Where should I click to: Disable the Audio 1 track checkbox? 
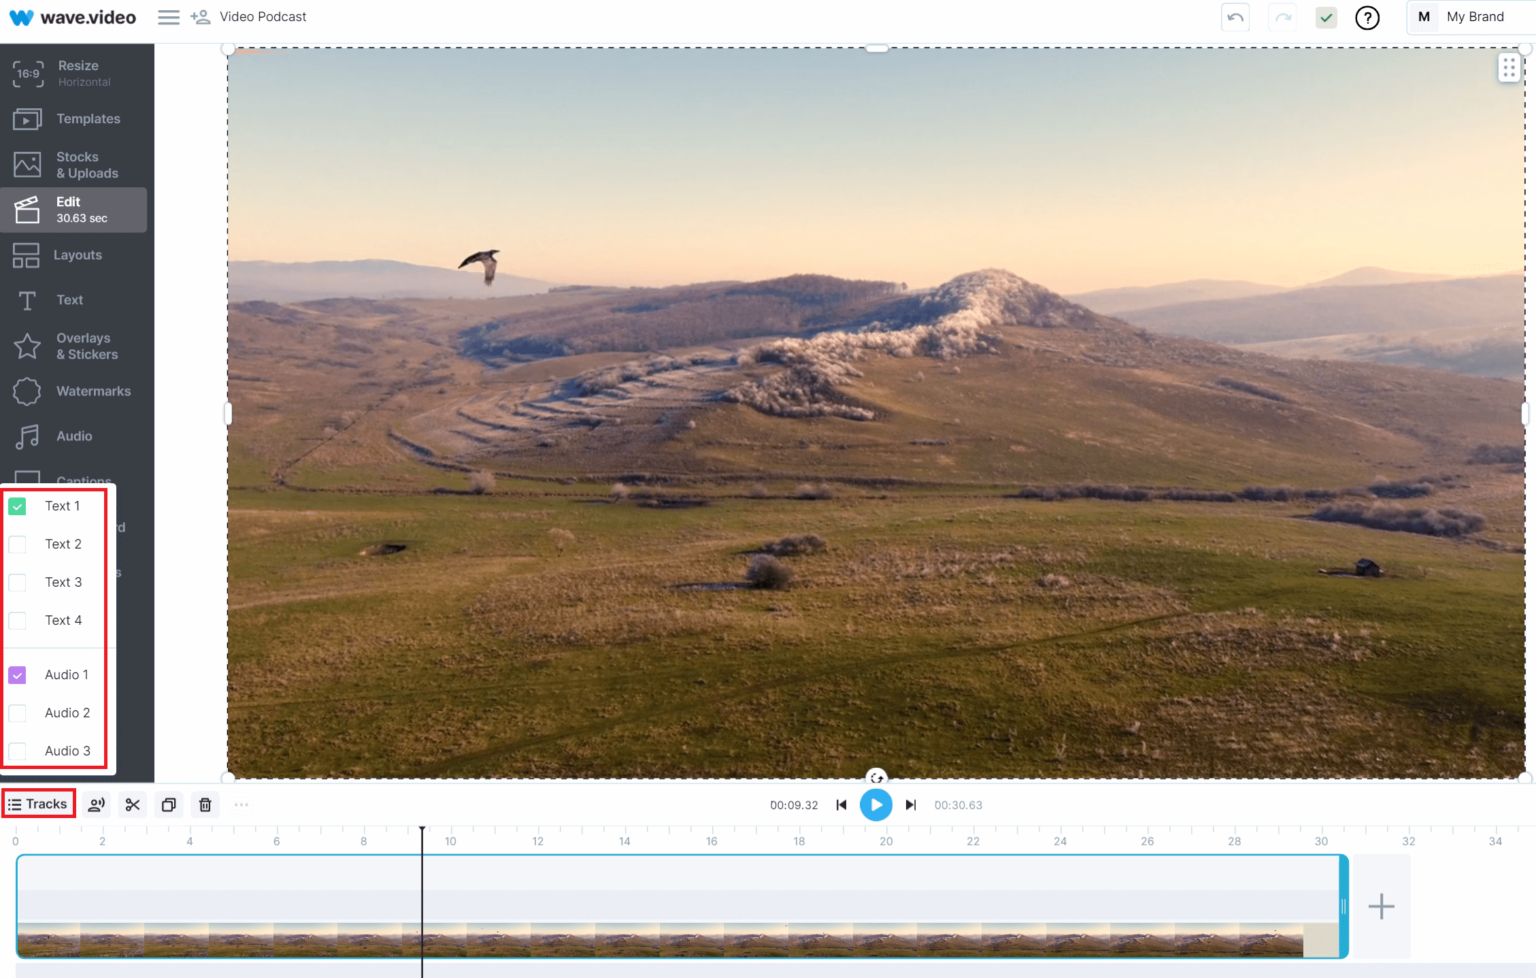pyautogui.click(x=16, y=674)
